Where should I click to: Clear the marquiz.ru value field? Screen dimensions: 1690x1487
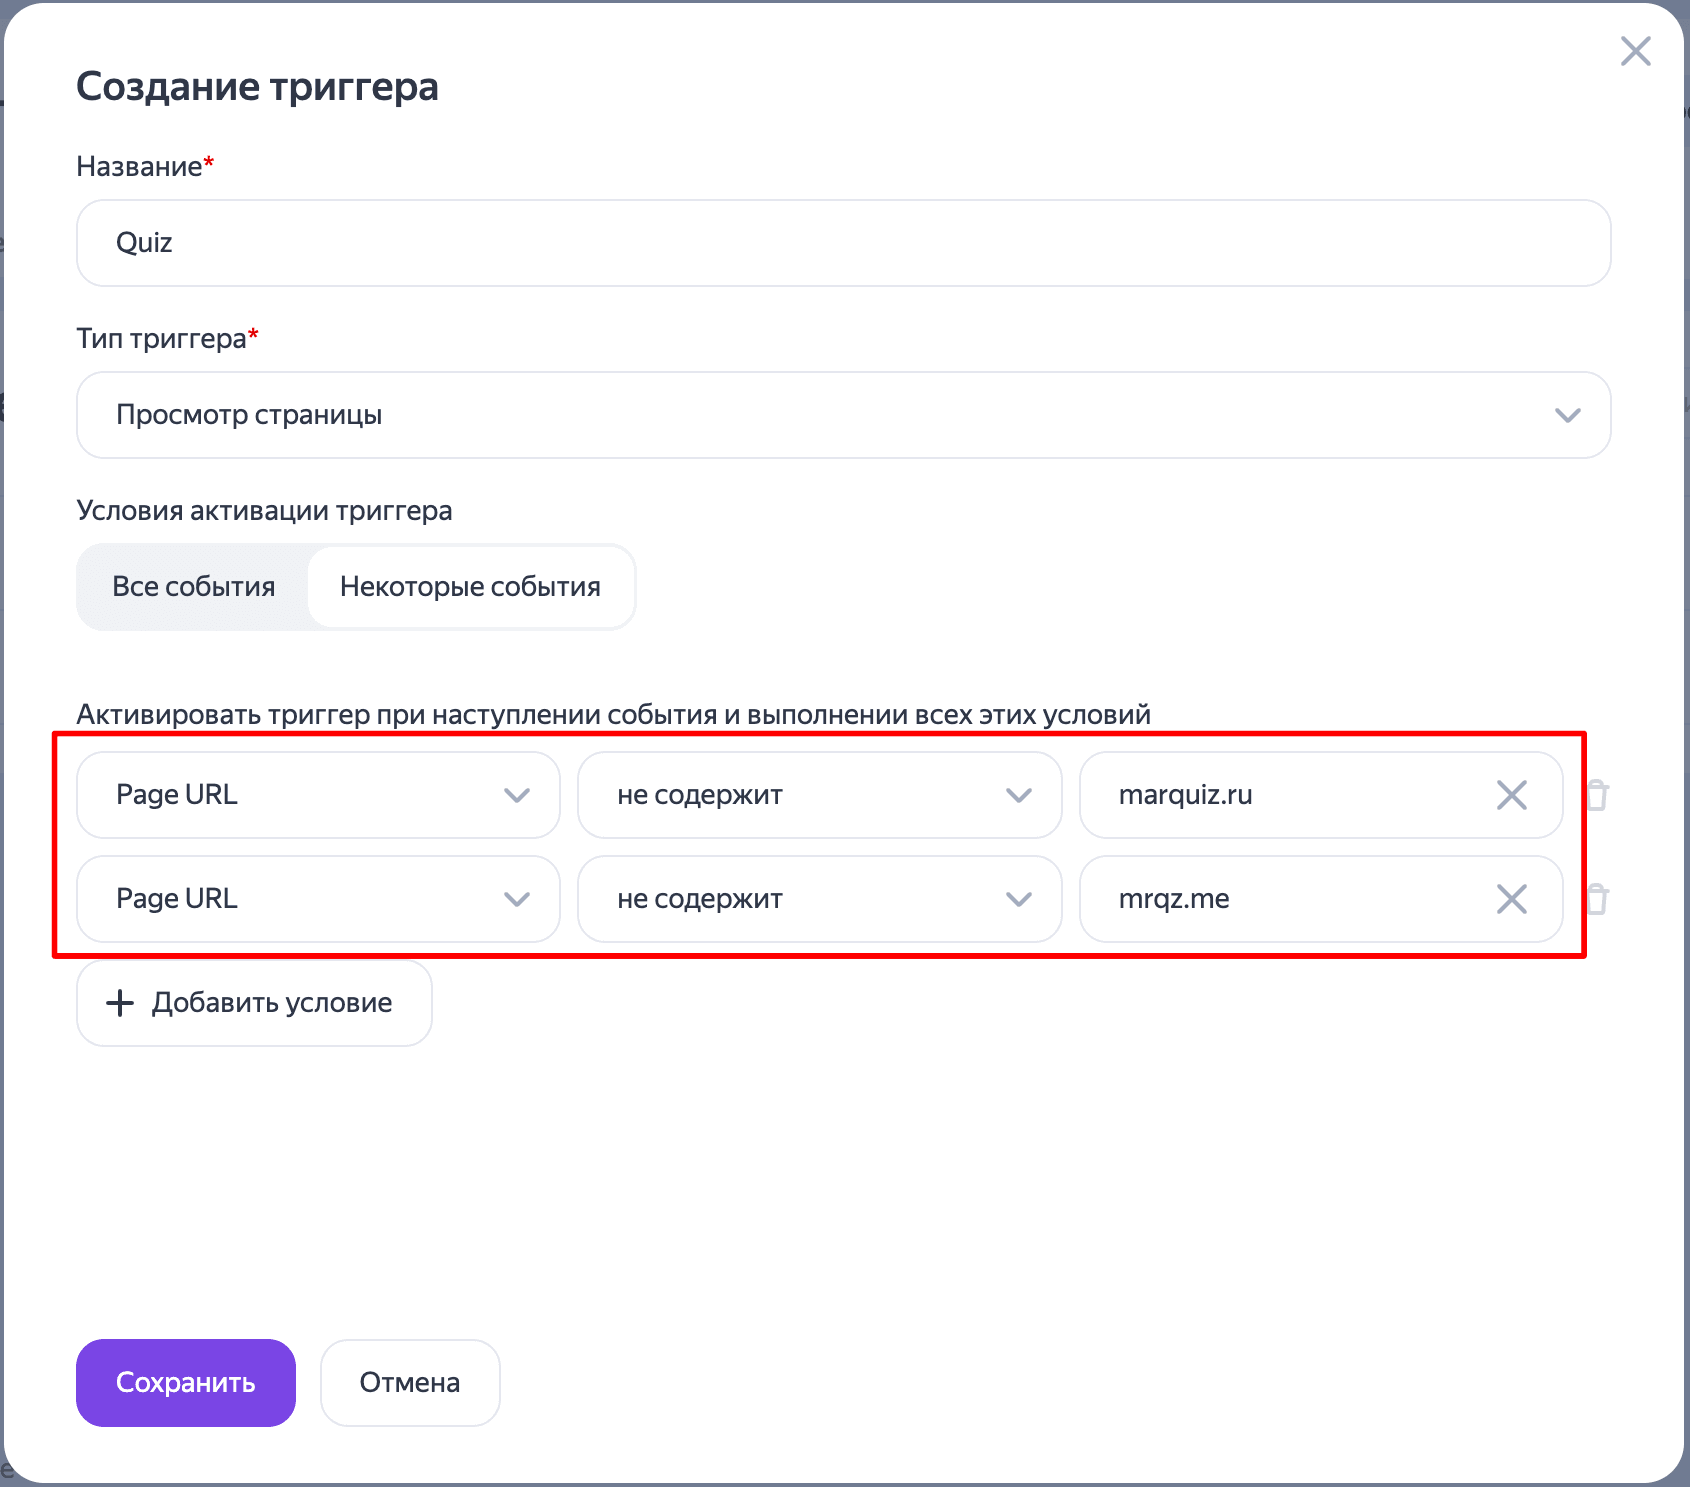click(x=1511, y=795)
